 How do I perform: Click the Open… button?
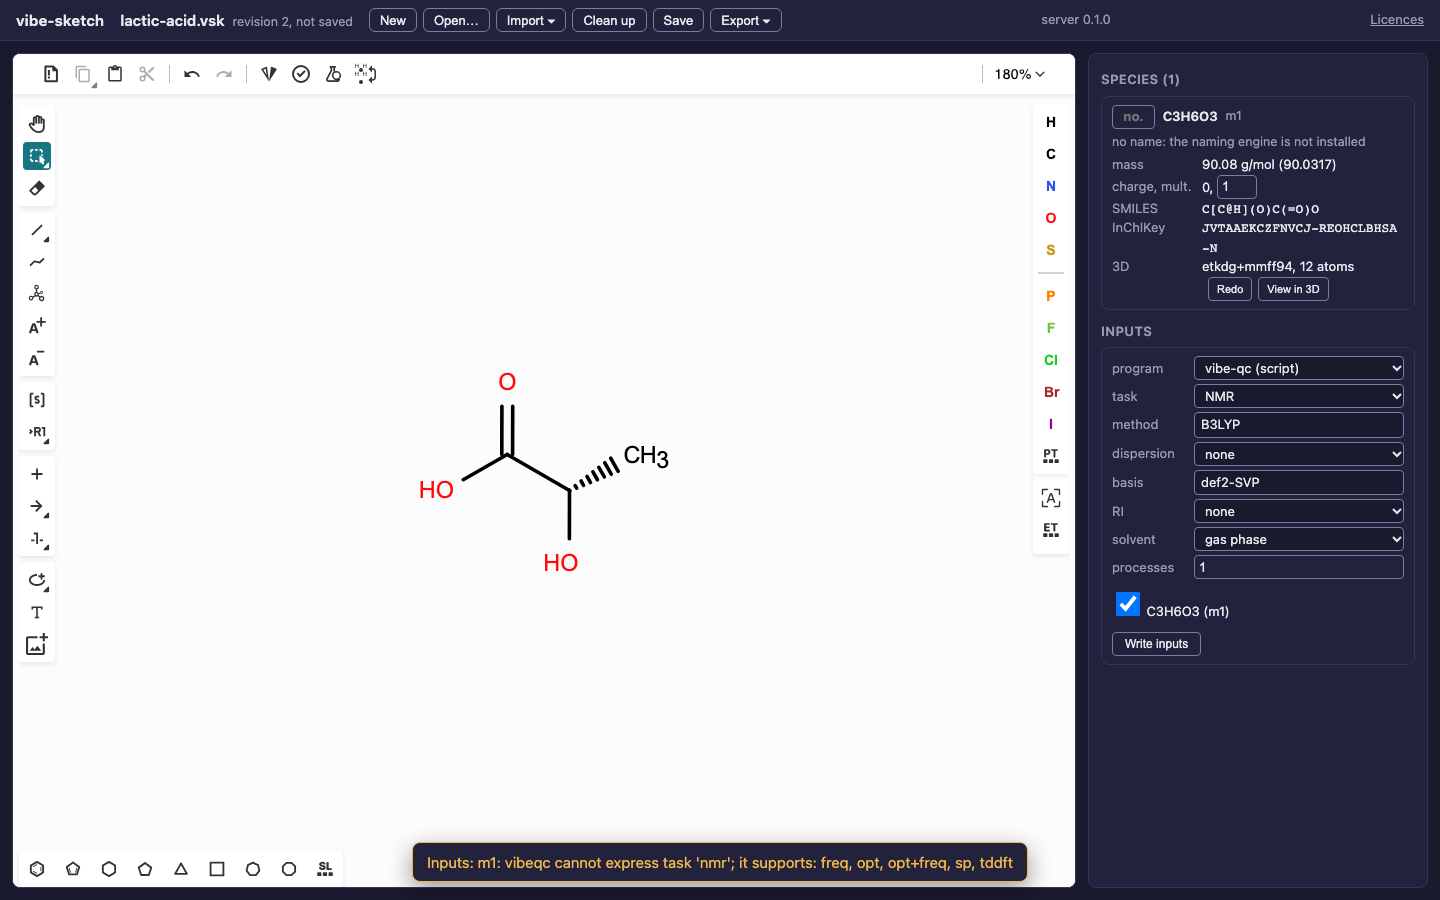(x=456, y=20)
